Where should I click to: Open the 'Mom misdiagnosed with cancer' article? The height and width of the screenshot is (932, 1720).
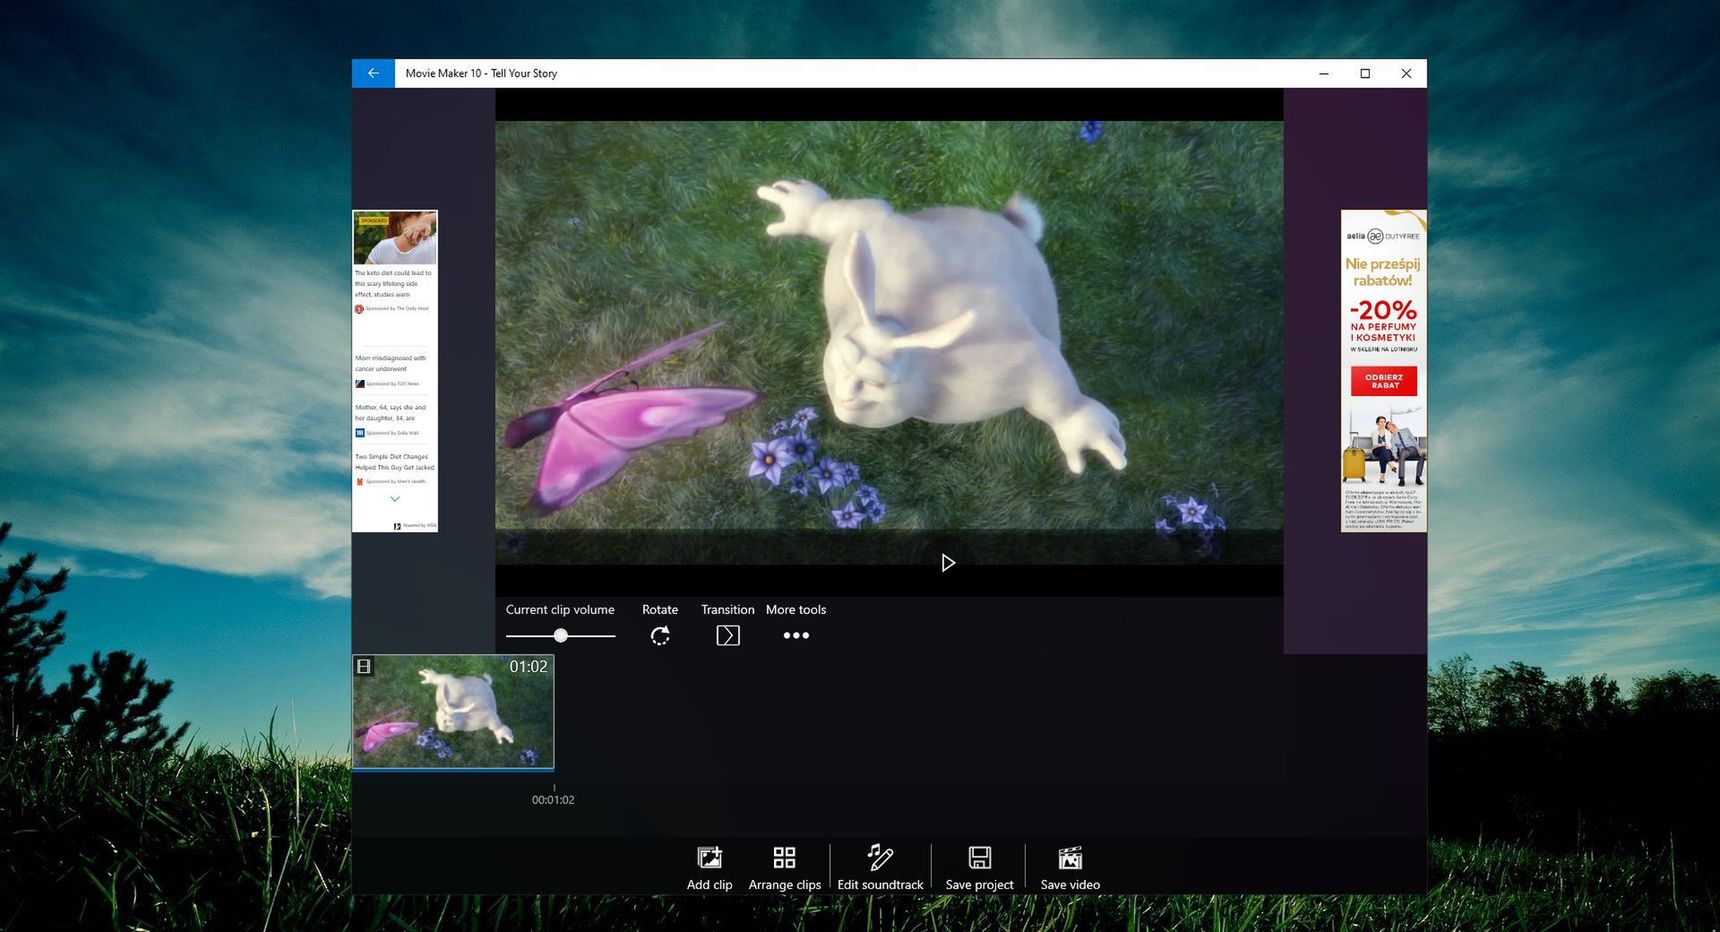click(391, 363)
